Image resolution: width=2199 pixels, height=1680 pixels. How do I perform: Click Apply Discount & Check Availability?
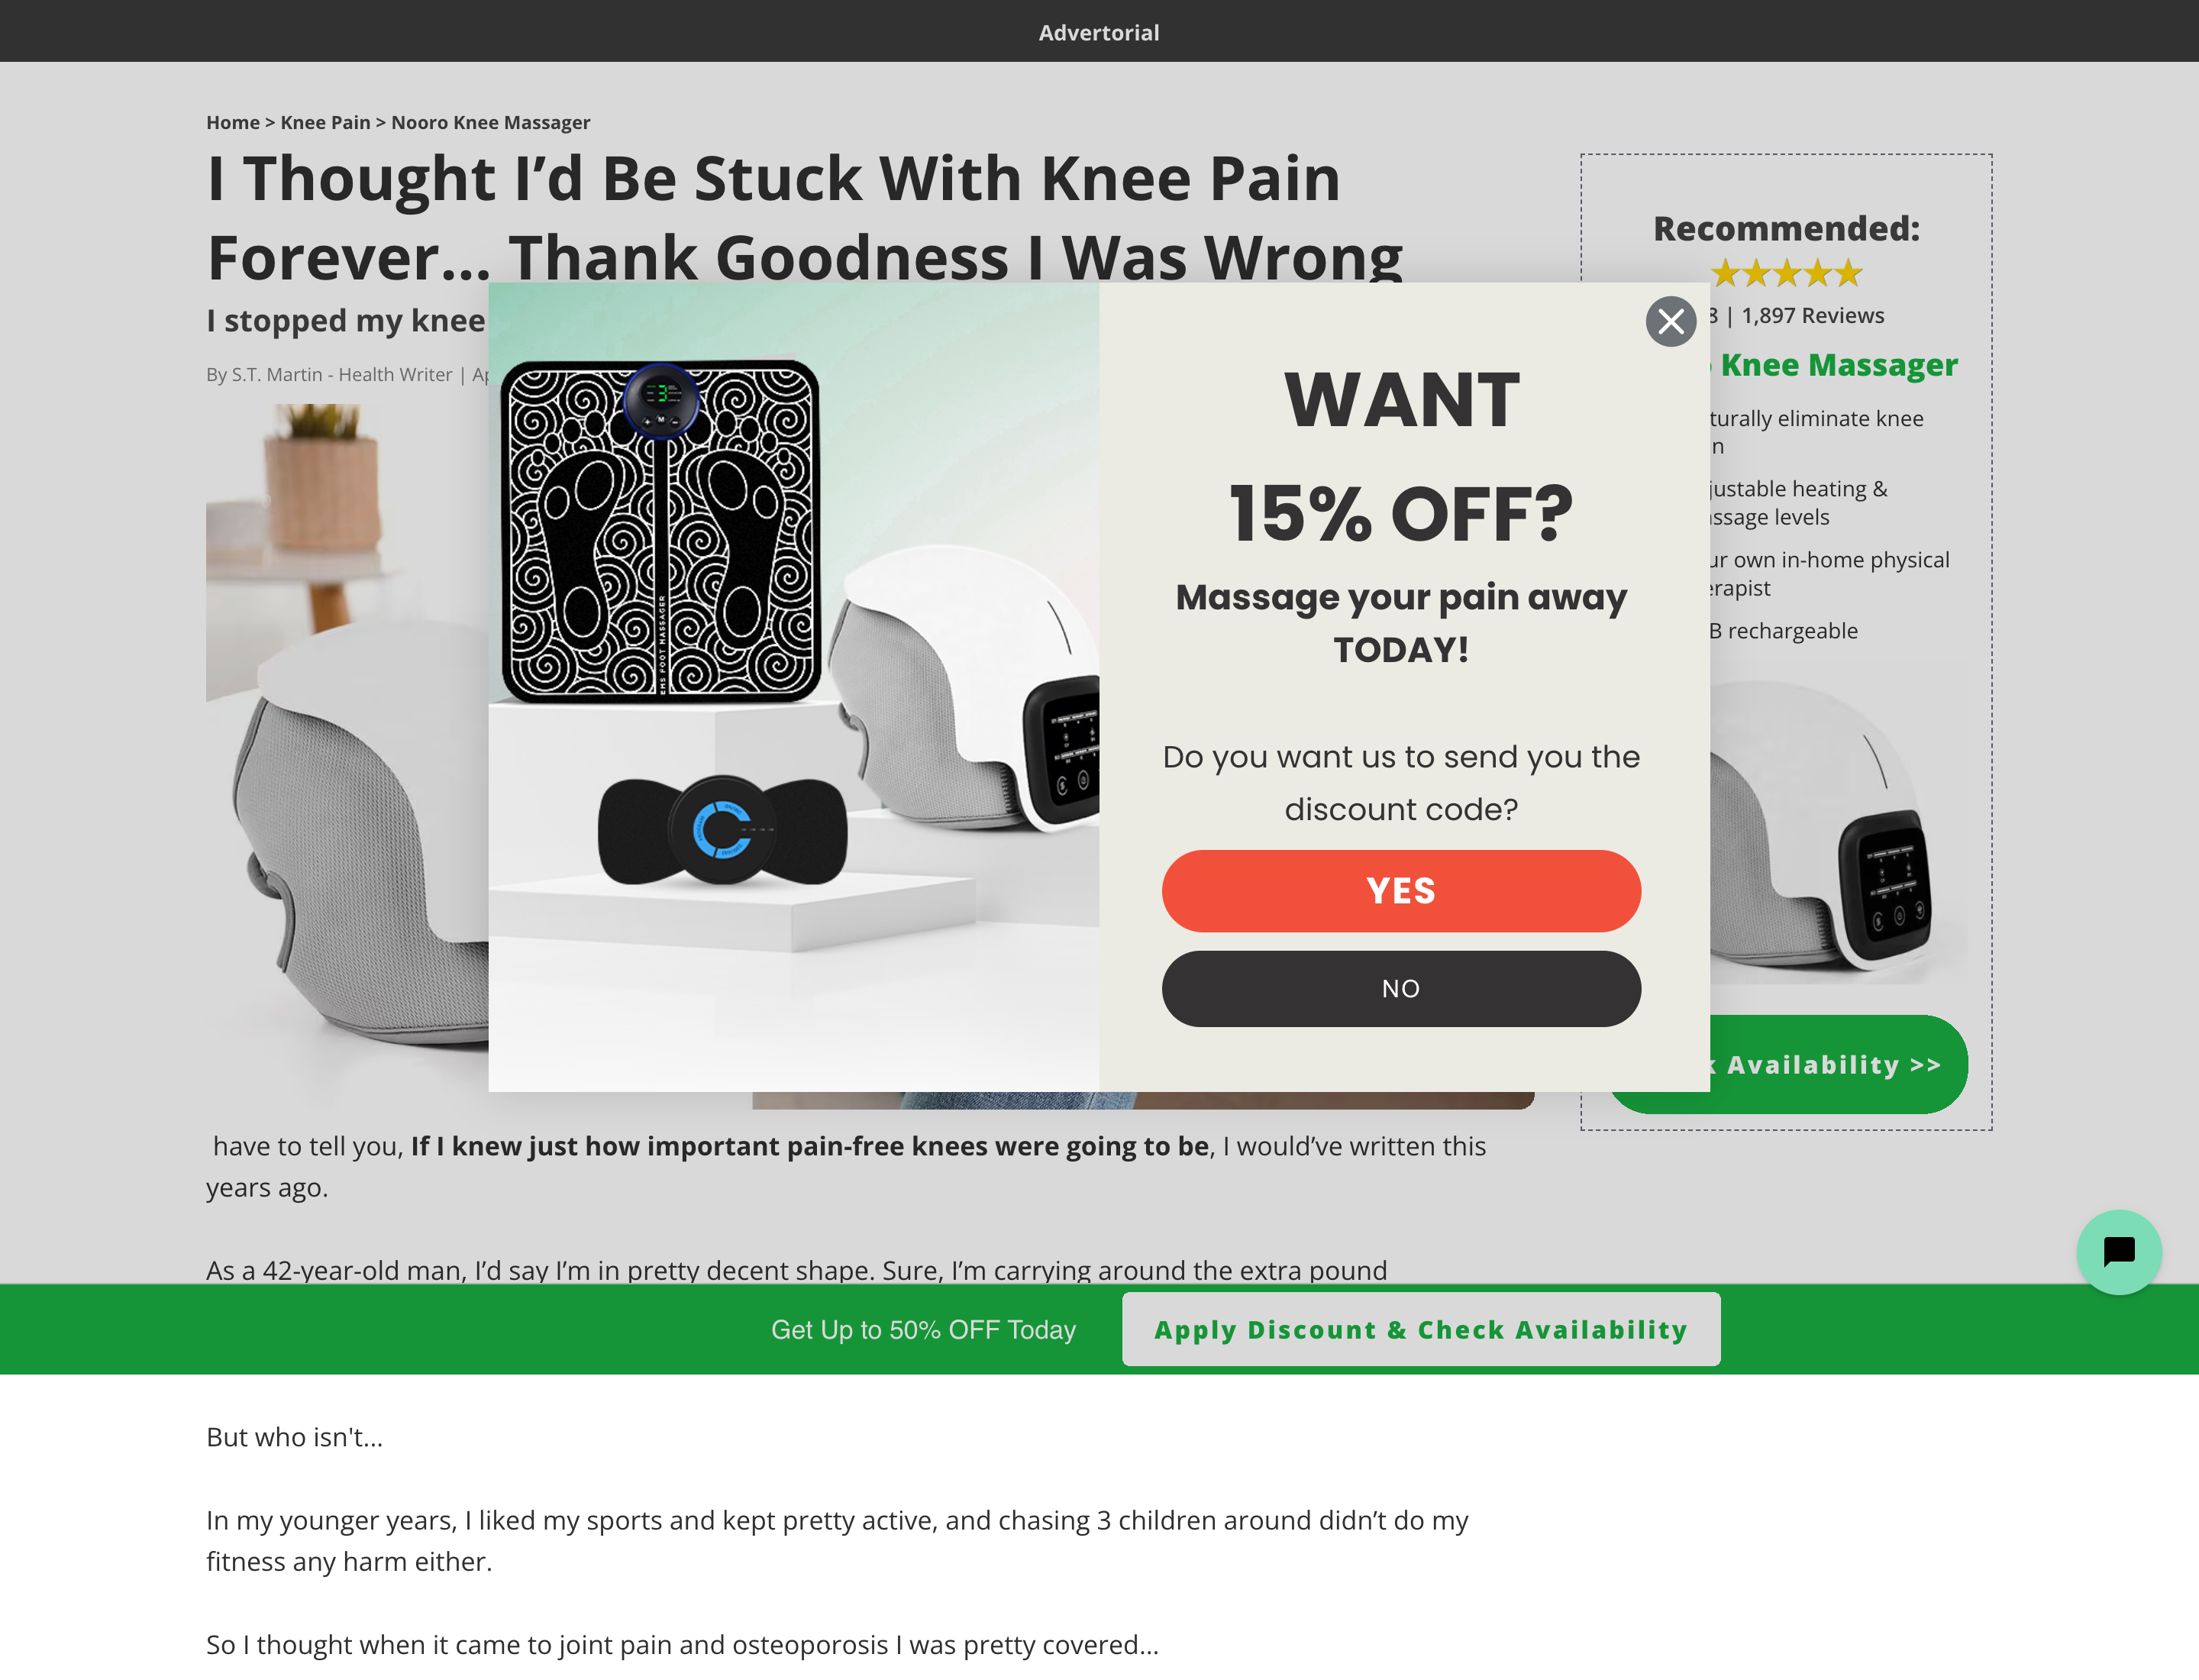click(x=1420, y=1329)
